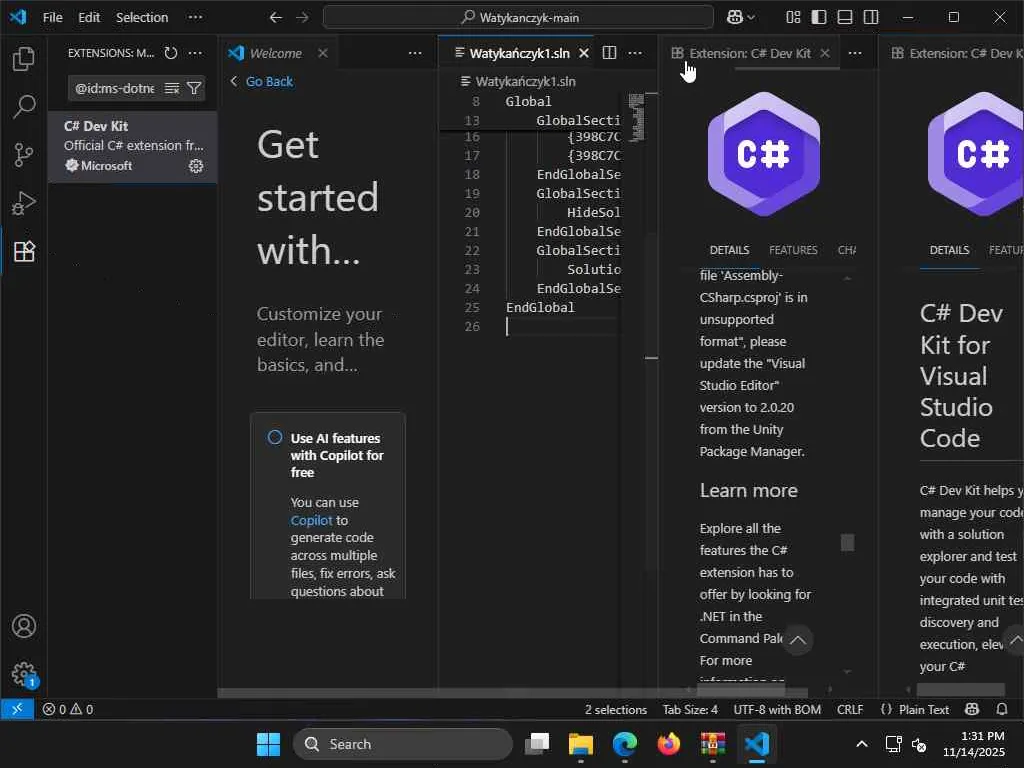Viewport: 1024px width, 768px height.
Task: Click the Tab Size: 4 status item
Action: point(690,709)
